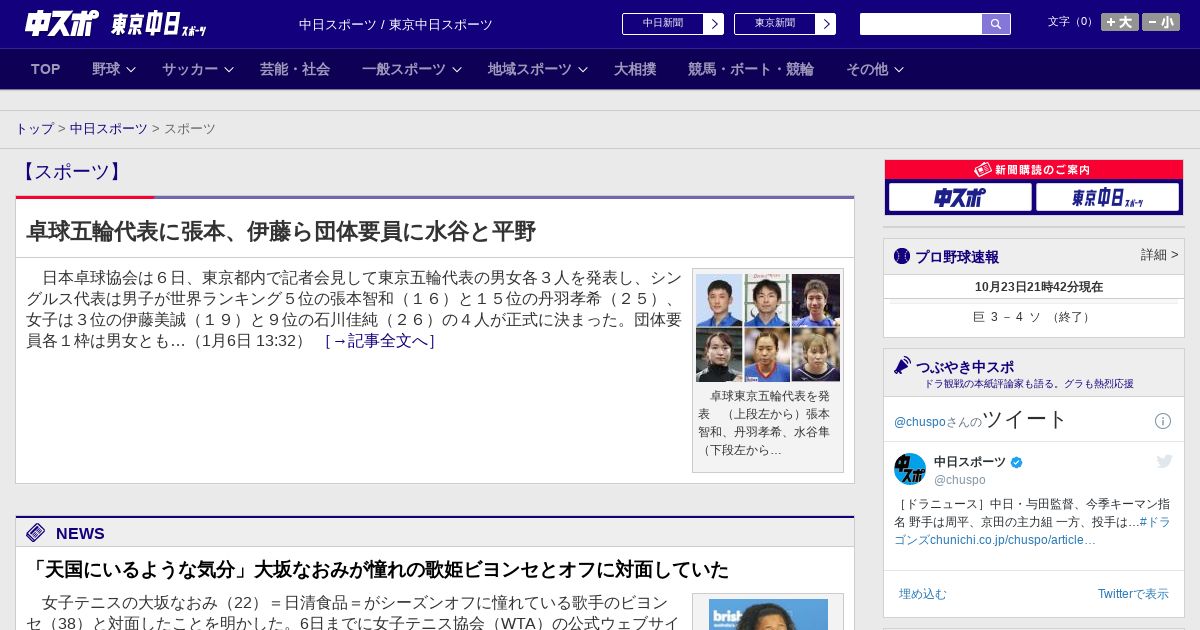Expand the 一般スポーツ dropdown chevron
This screenshot has height=630, width=1200.
click(x=457, y=70)
